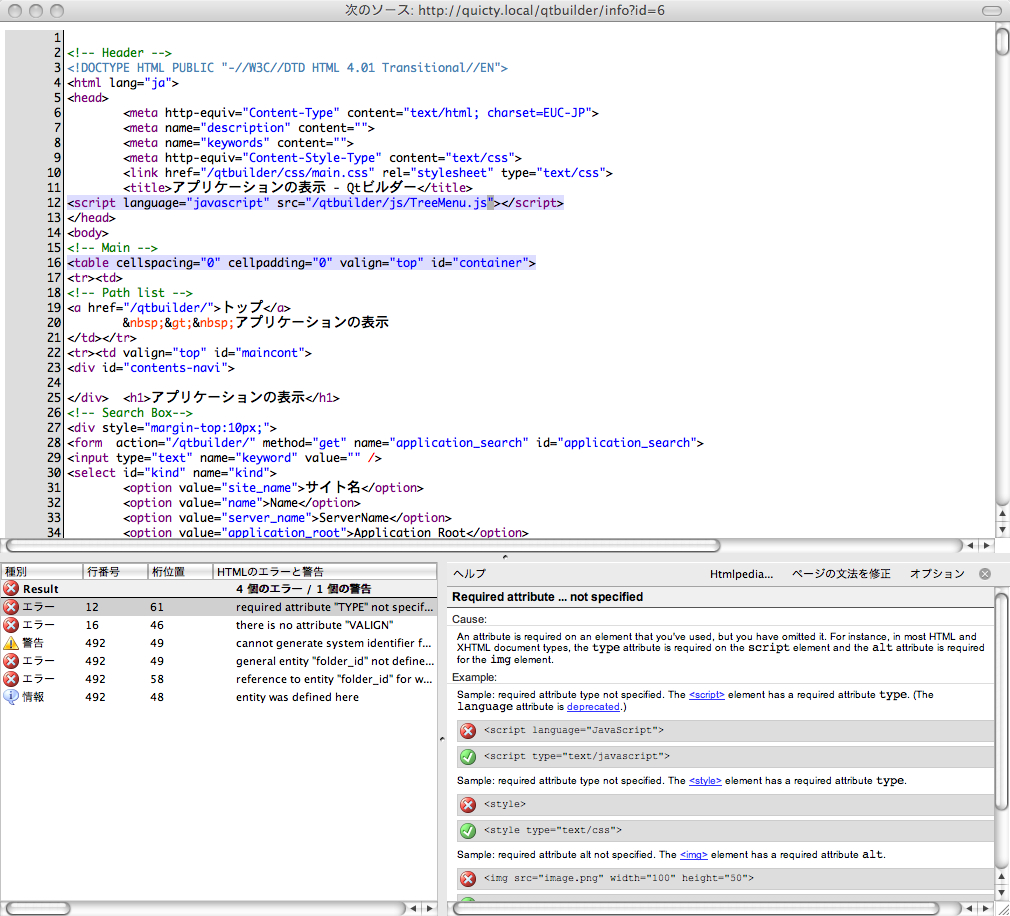The height and width of the screenshot is (916, 1010).
Task: Click ページの文法を修正 to fix page syntax
Action: click(x=840, y=574)
